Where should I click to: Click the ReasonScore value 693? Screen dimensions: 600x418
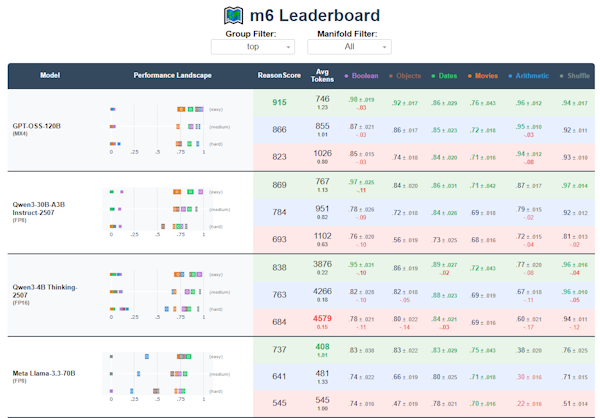point(279,240)
